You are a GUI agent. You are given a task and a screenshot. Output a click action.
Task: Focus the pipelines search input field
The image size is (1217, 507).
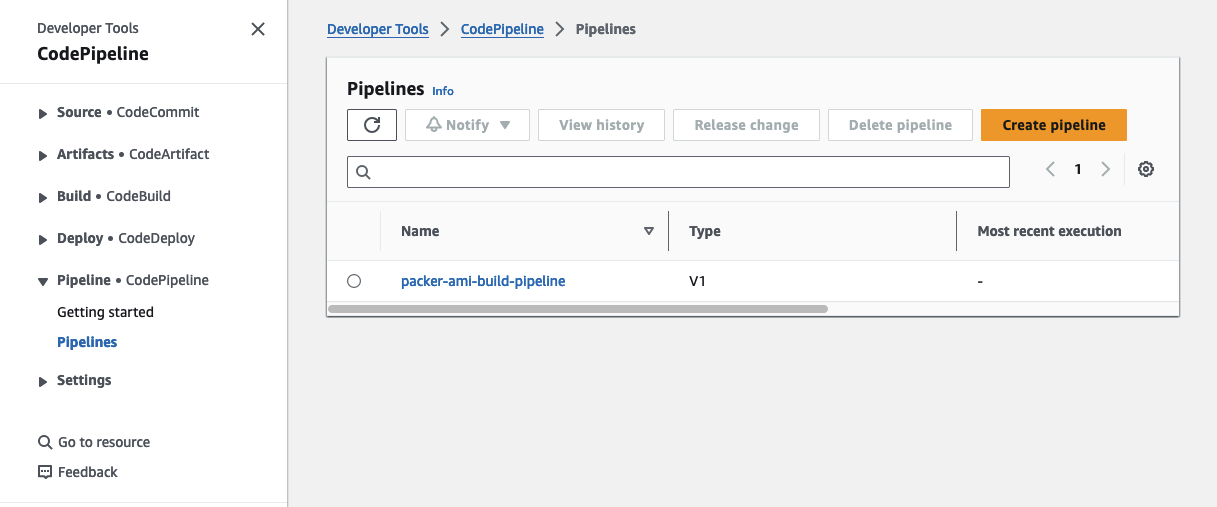click(x=678, y=172)
